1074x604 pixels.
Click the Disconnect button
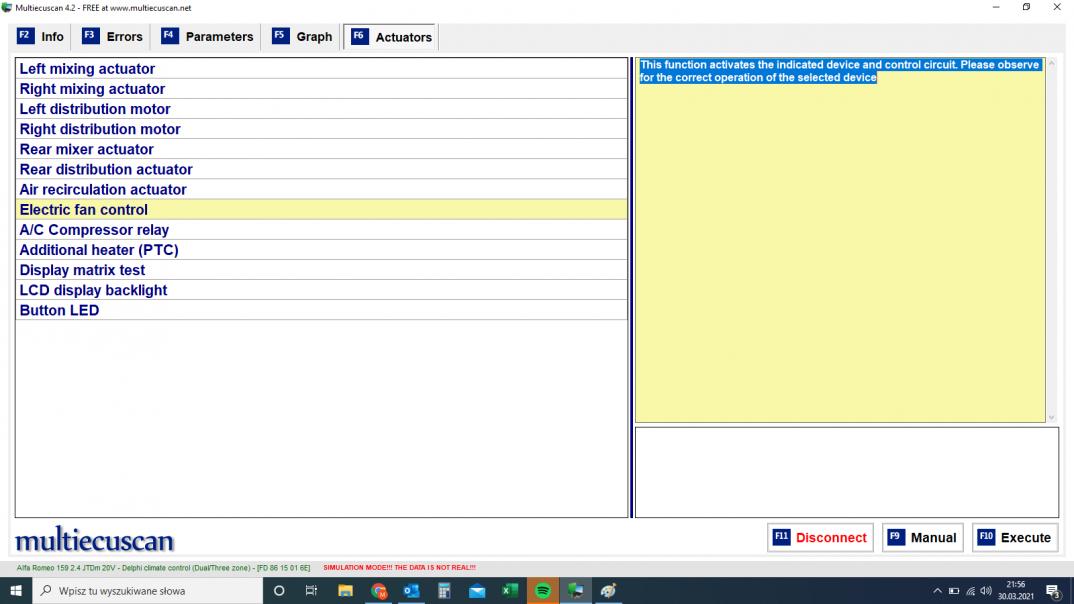pos(820,538)
